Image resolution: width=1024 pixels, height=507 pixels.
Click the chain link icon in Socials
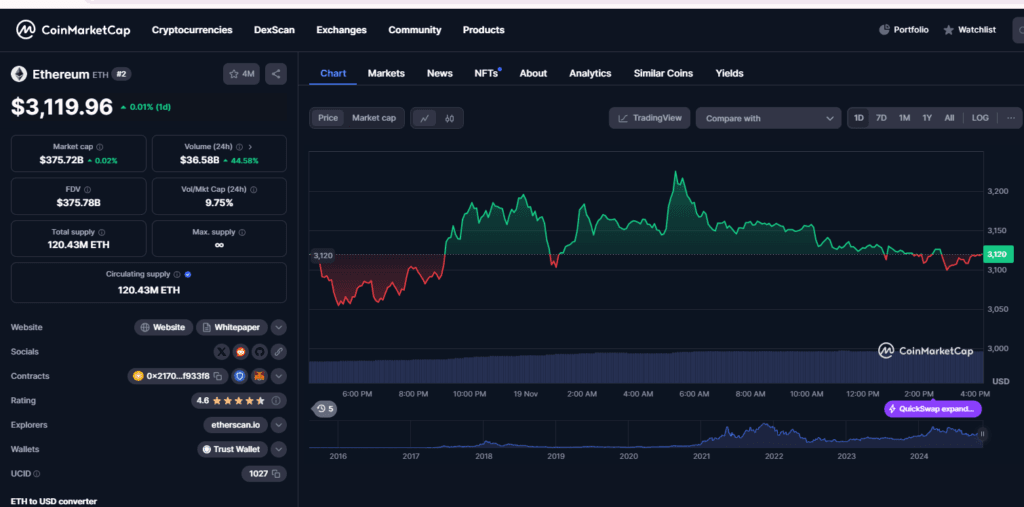click(x=278, y=352)
